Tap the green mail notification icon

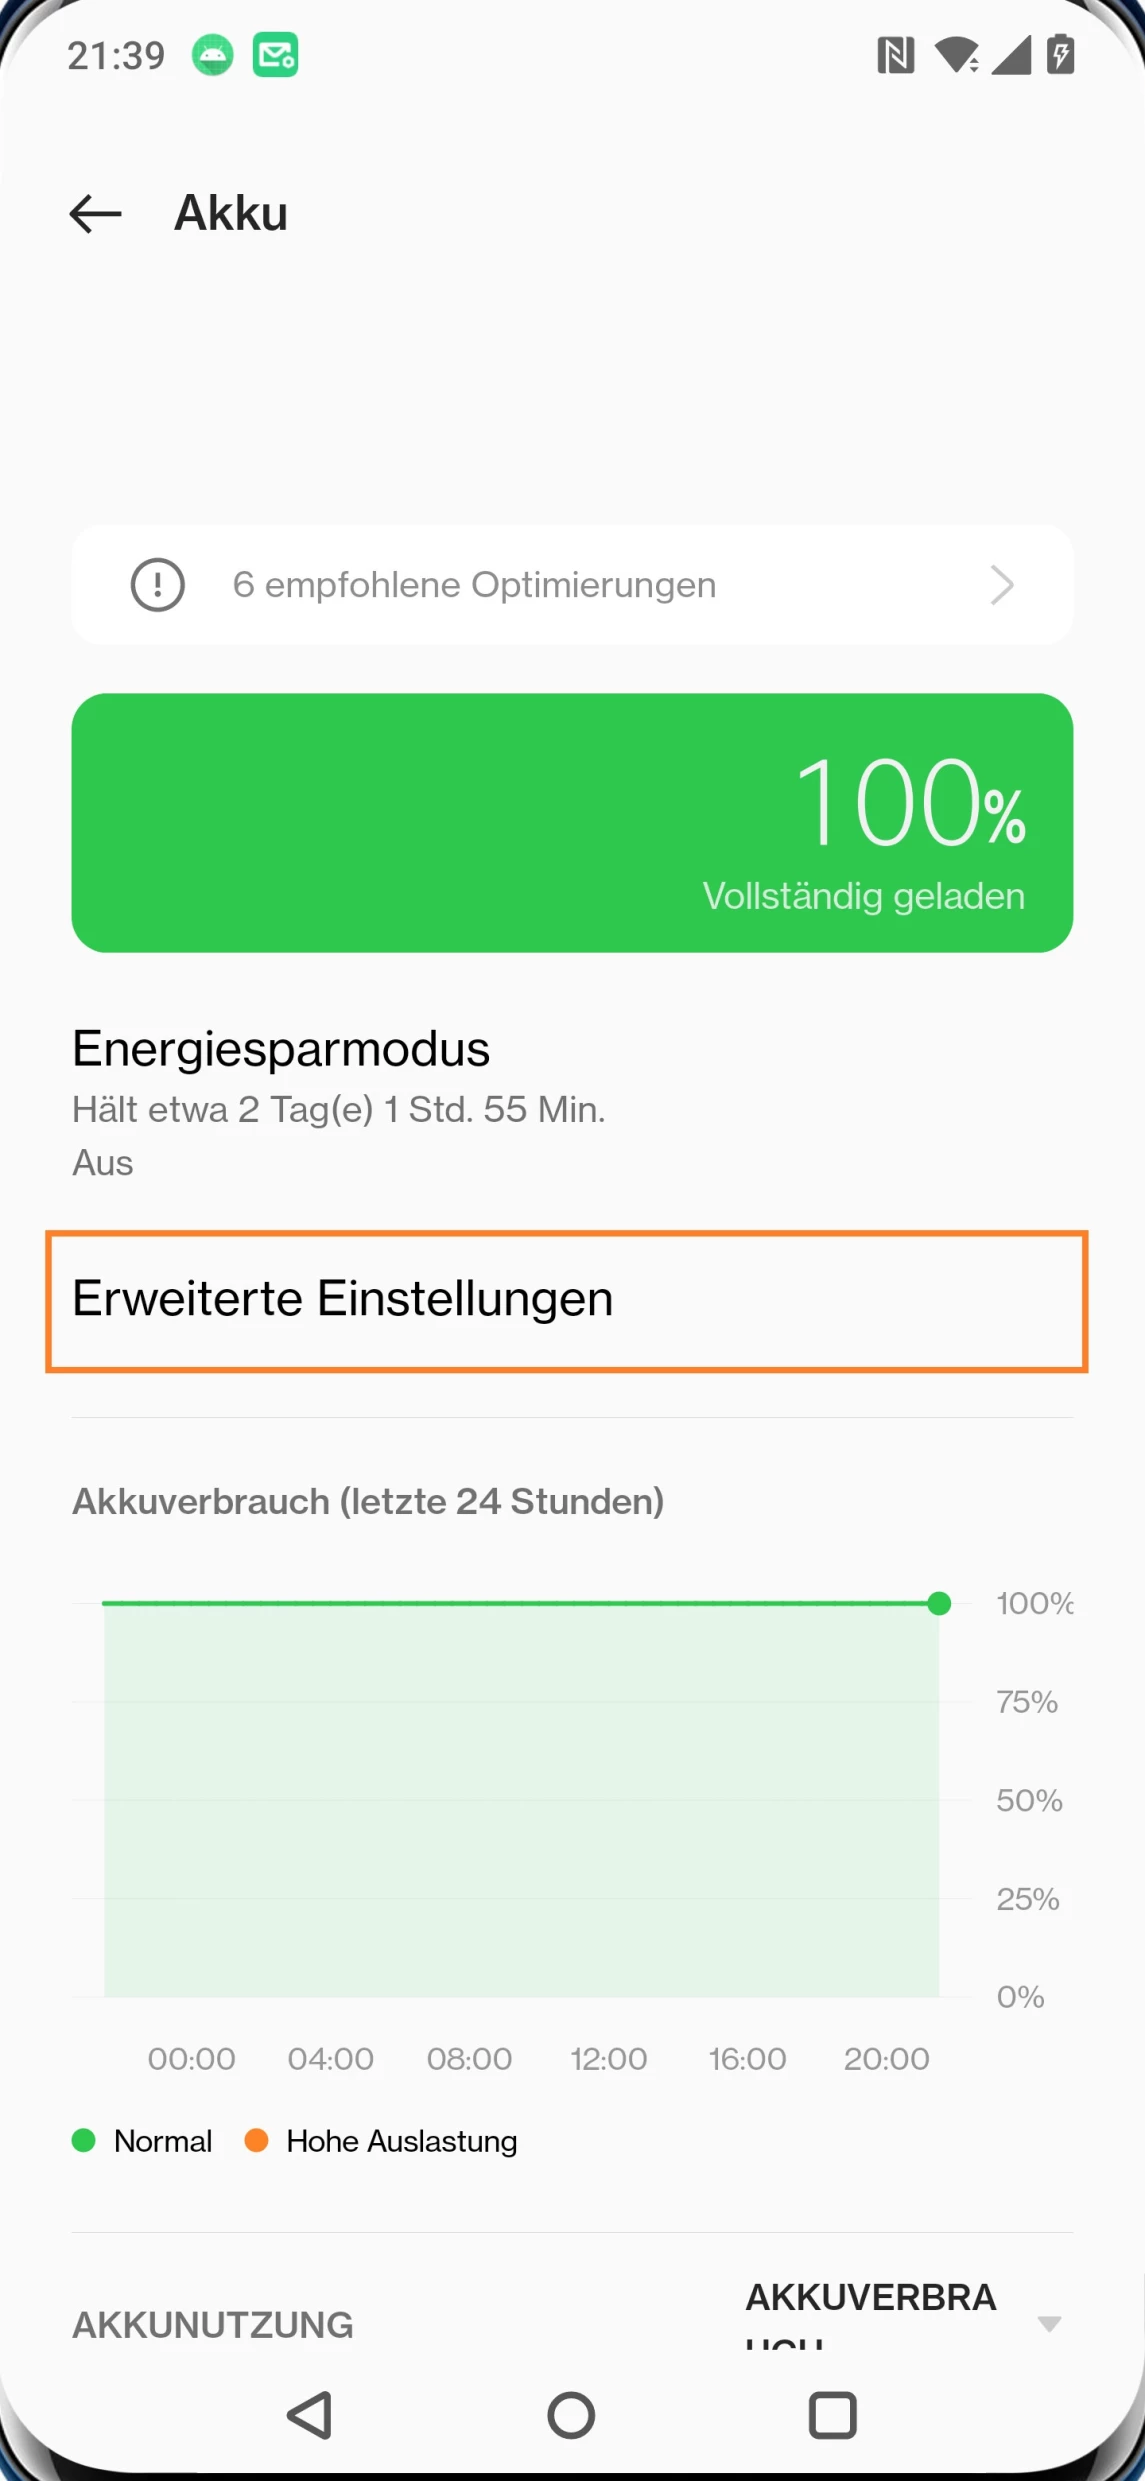click(275, 55)
